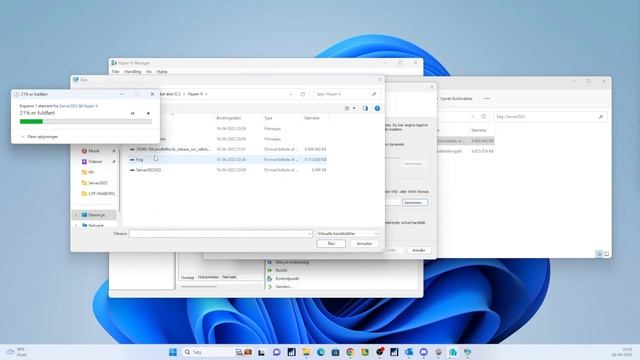
Task: Sort files by the Størrelse column
Action: 312,118
